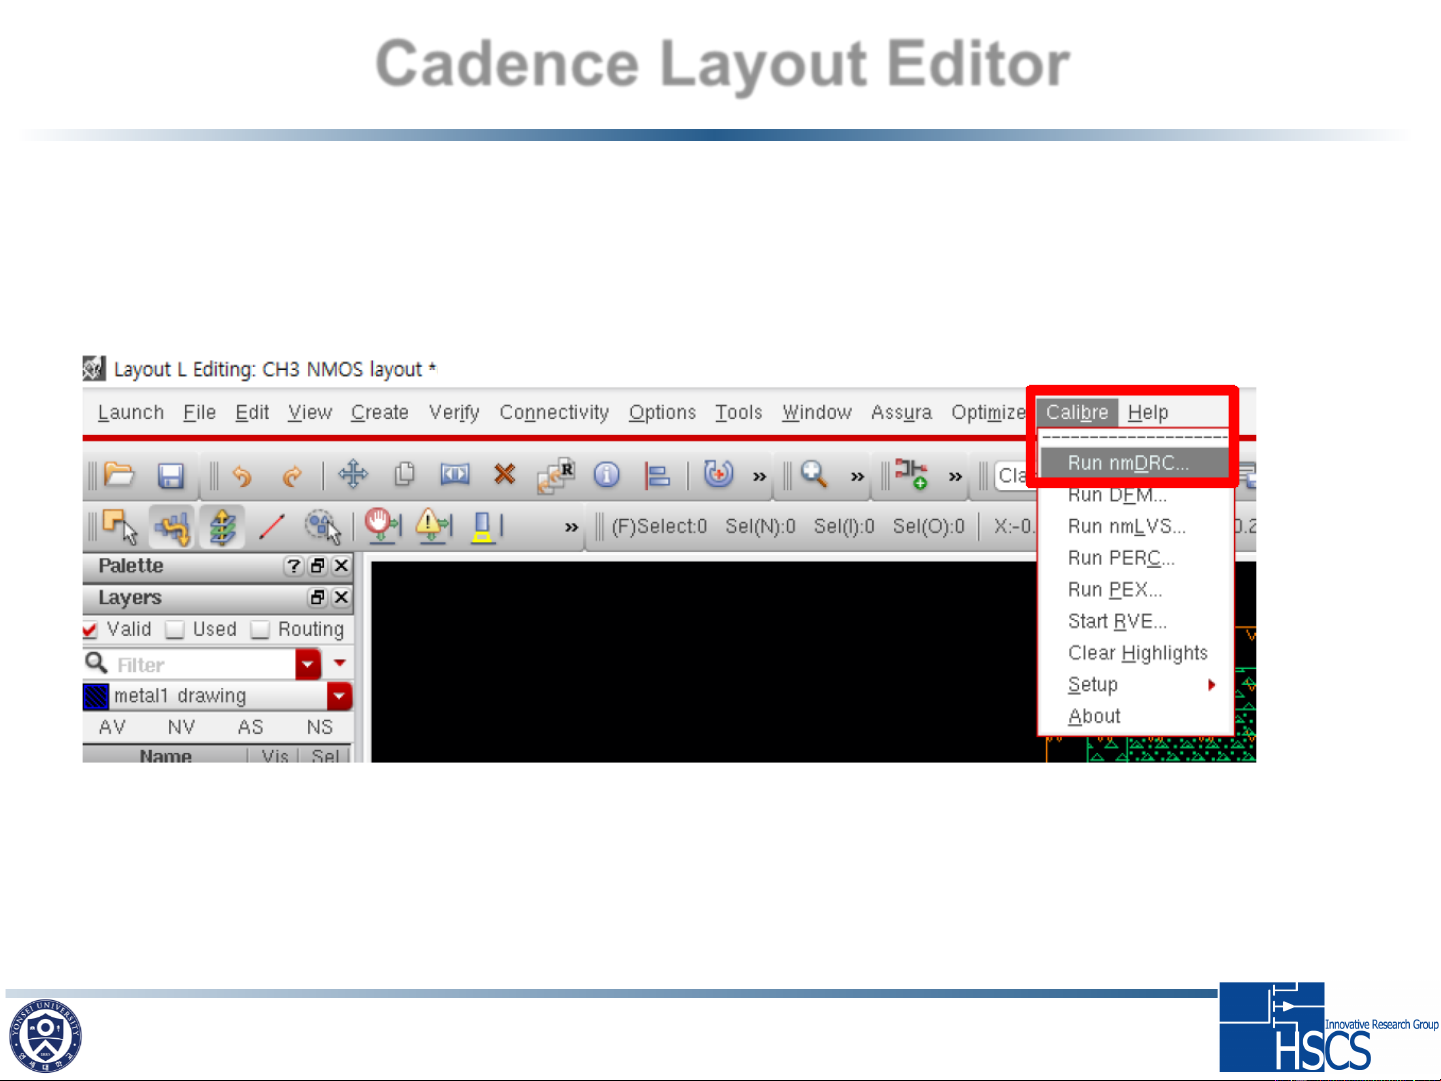
Task: Enable the Used layers checkbox
Action: pyautogui.click(x=176, y=630)
